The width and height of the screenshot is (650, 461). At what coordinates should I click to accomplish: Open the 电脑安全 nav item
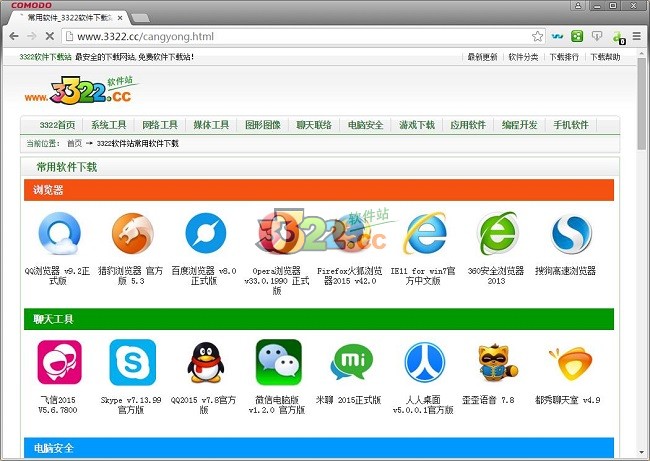click(x=366, y=125)
